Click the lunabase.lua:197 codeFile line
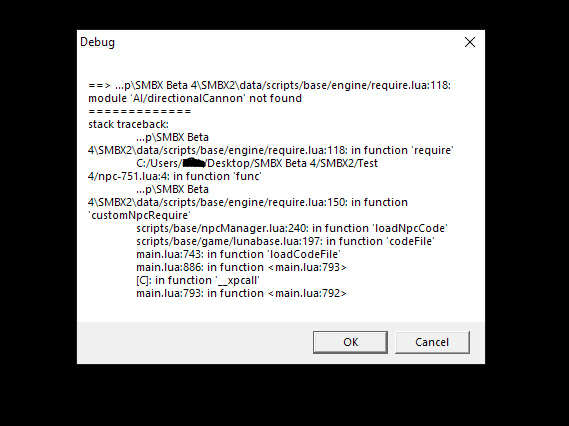 [285, 241]
